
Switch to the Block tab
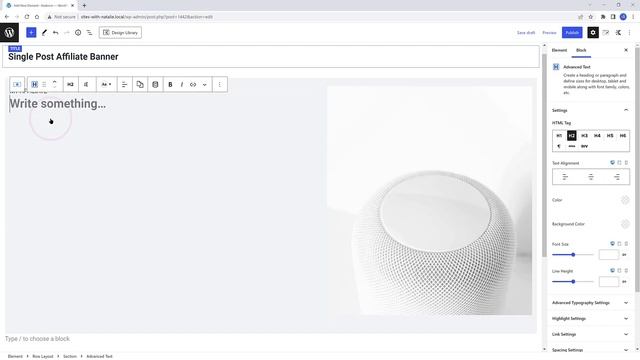(581, 50)
